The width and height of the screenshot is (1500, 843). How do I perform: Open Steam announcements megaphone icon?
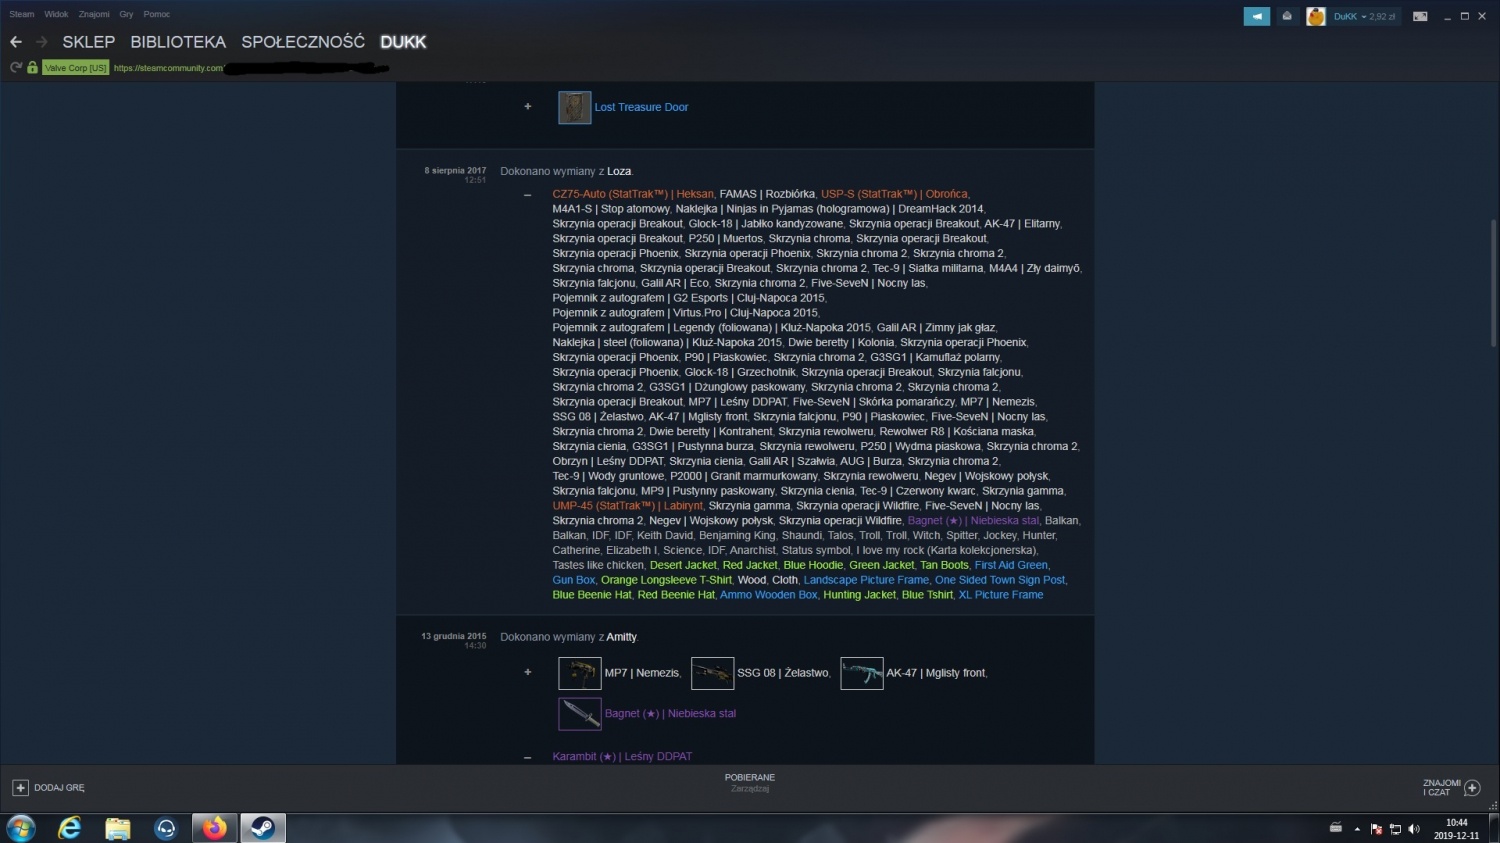[x=1257, y=16]
